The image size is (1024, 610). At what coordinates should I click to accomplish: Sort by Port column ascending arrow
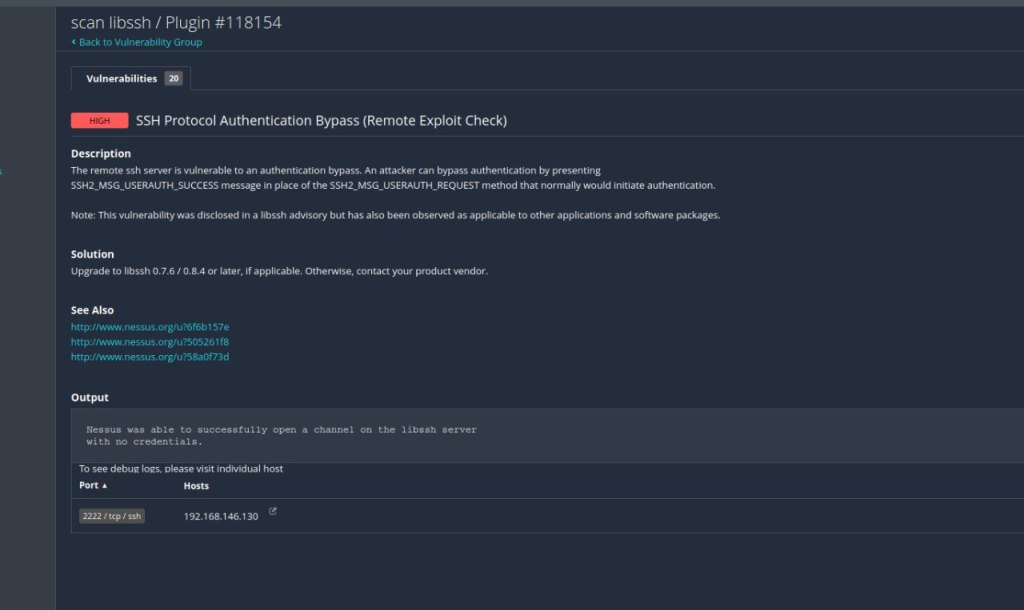[105, 486]
